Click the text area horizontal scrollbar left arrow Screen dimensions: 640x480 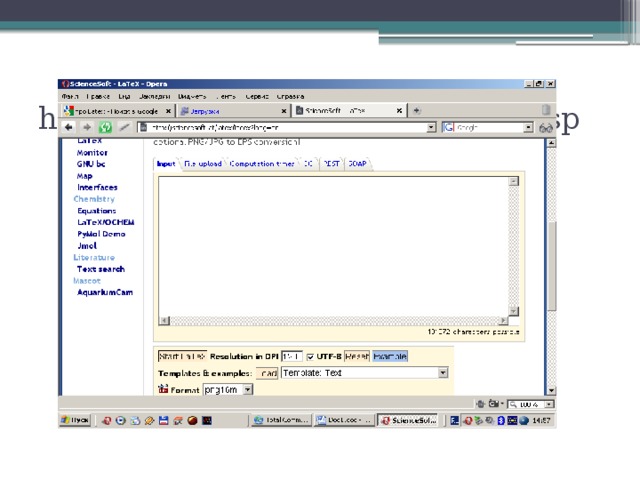(x=164, y=320)
